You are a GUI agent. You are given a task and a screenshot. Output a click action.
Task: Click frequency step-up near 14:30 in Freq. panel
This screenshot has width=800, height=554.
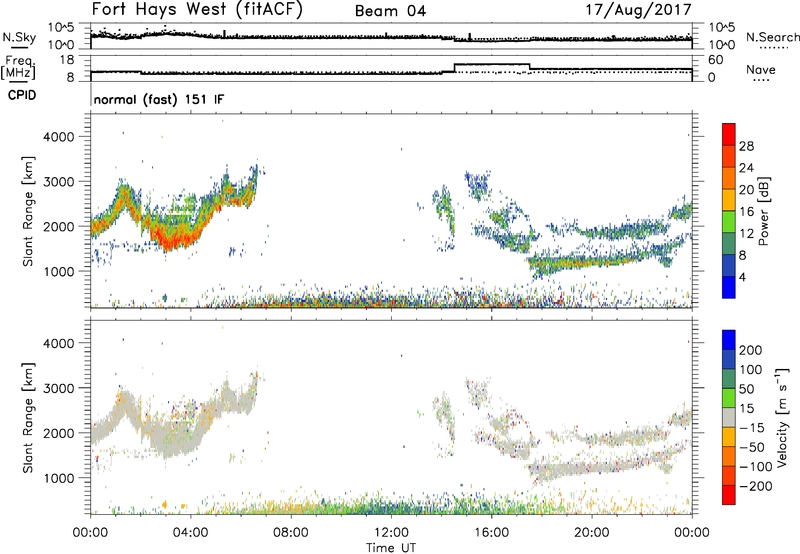point(454,68)
